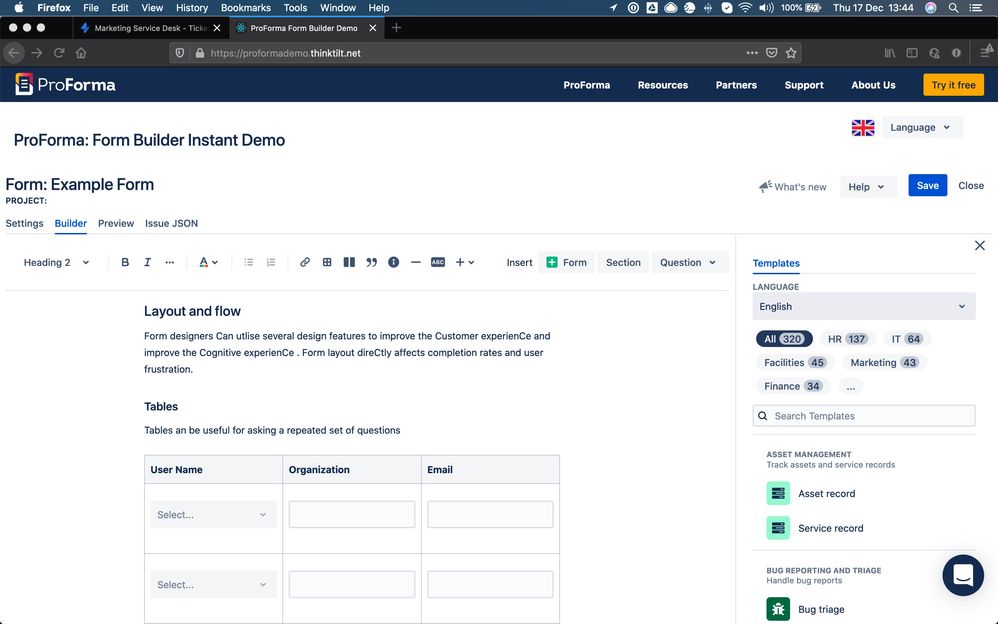
Task: Click the Form insert button
Action: coord(566,262)
